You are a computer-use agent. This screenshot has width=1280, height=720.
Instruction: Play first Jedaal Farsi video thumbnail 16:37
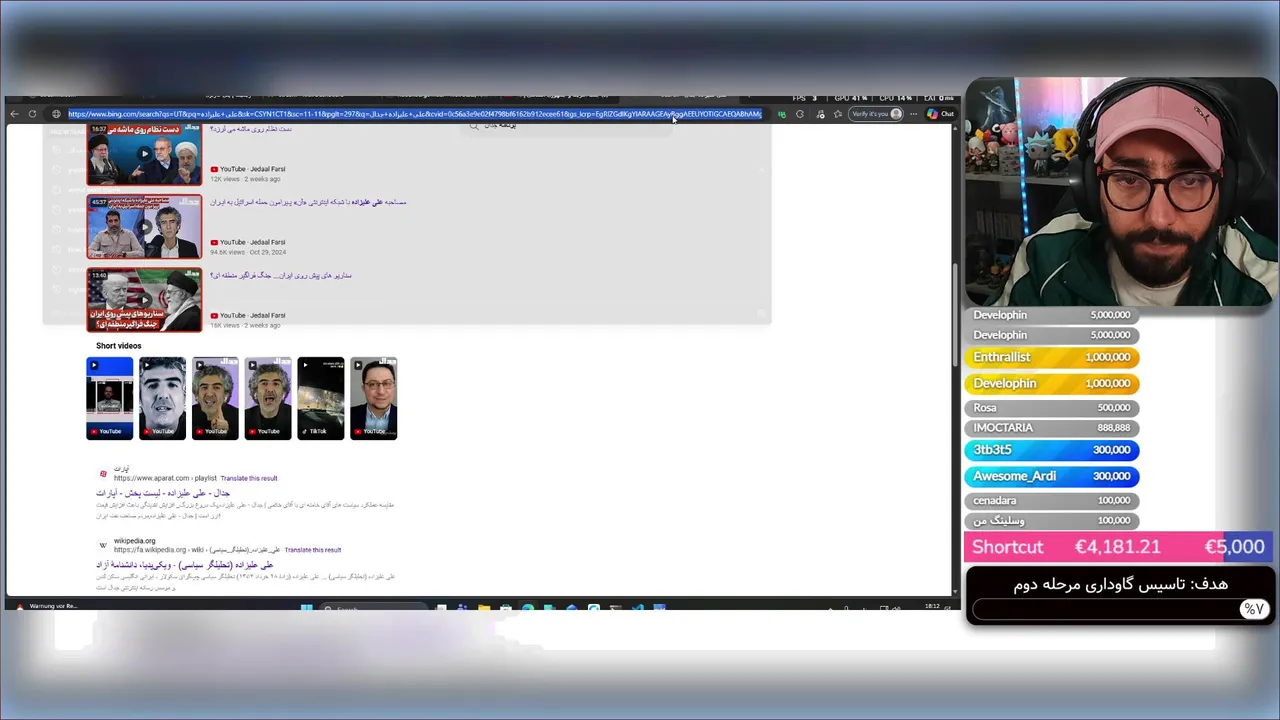coord(144,155)
